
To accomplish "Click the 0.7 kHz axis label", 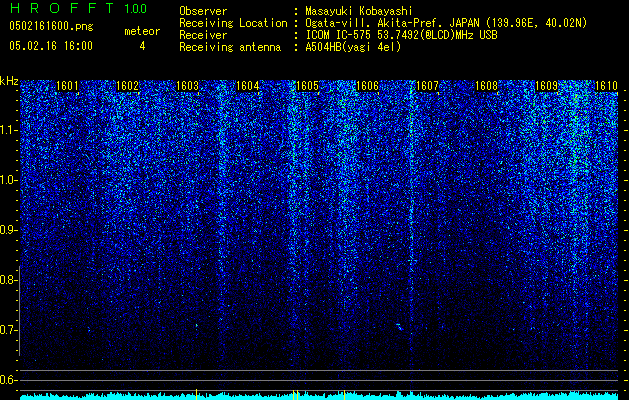I will pyautogui.click(x=9, y=330).
